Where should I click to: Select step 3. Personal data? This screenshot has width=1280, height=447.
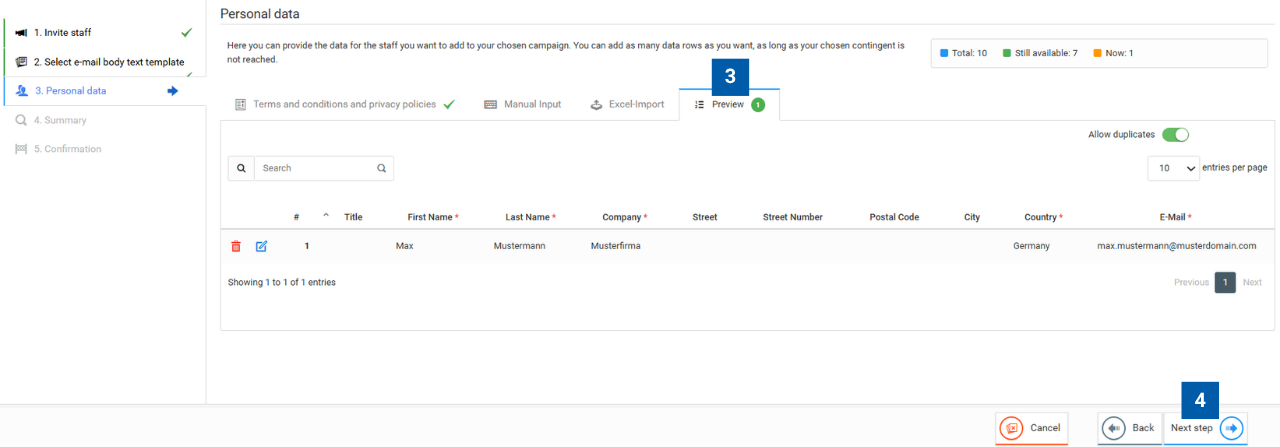click(105, 91)
